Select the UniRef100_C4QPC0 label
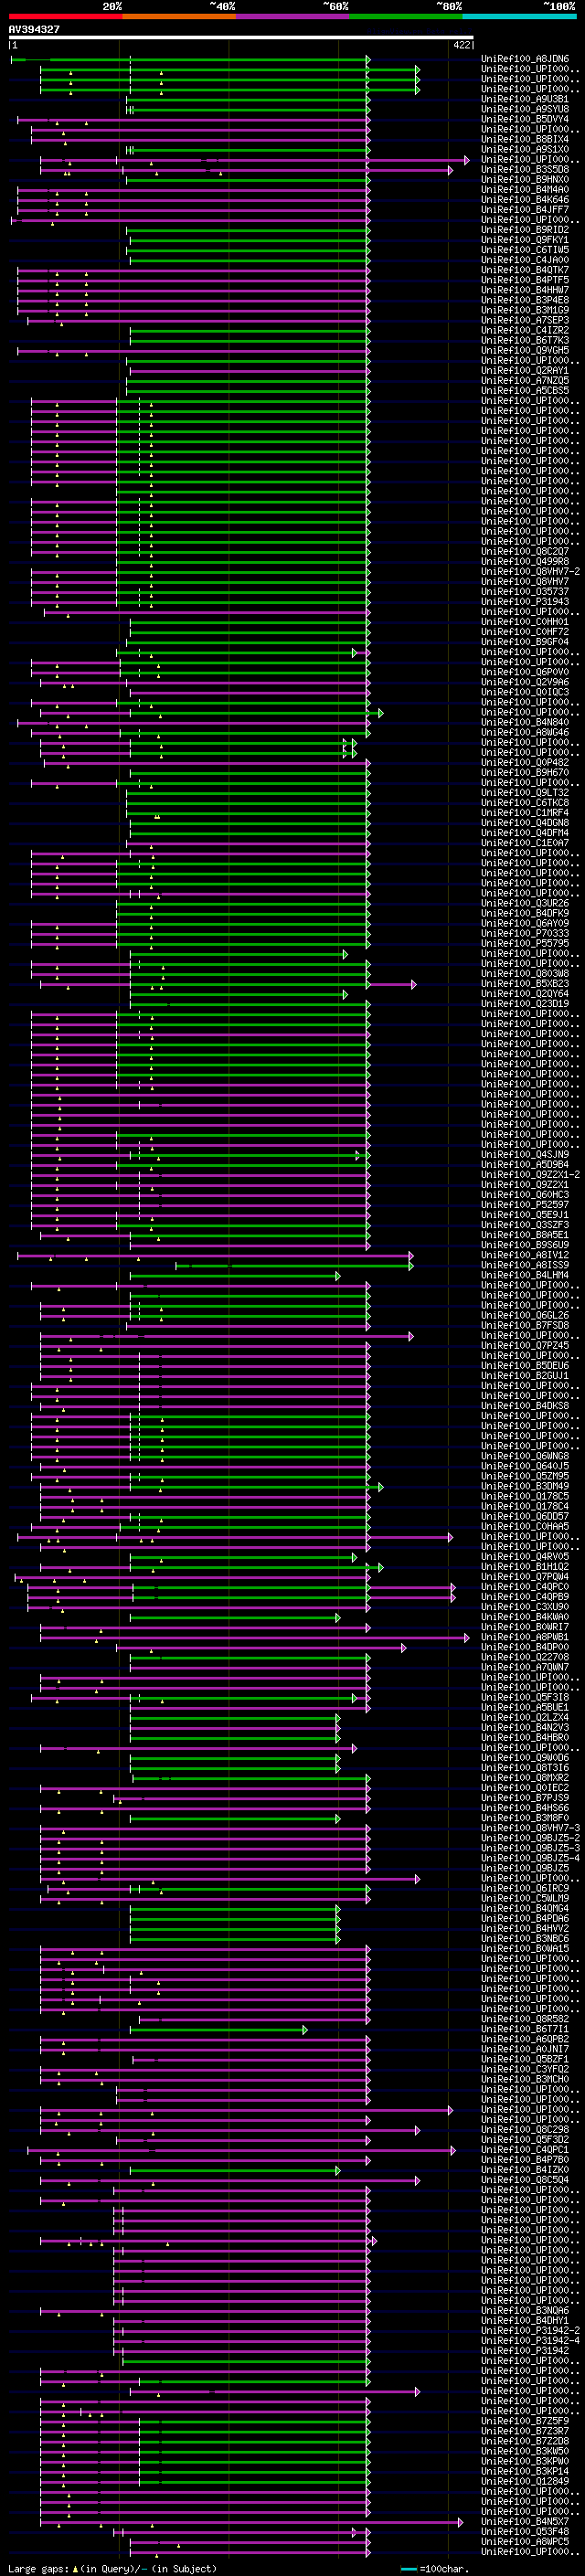 (525, 1586)
